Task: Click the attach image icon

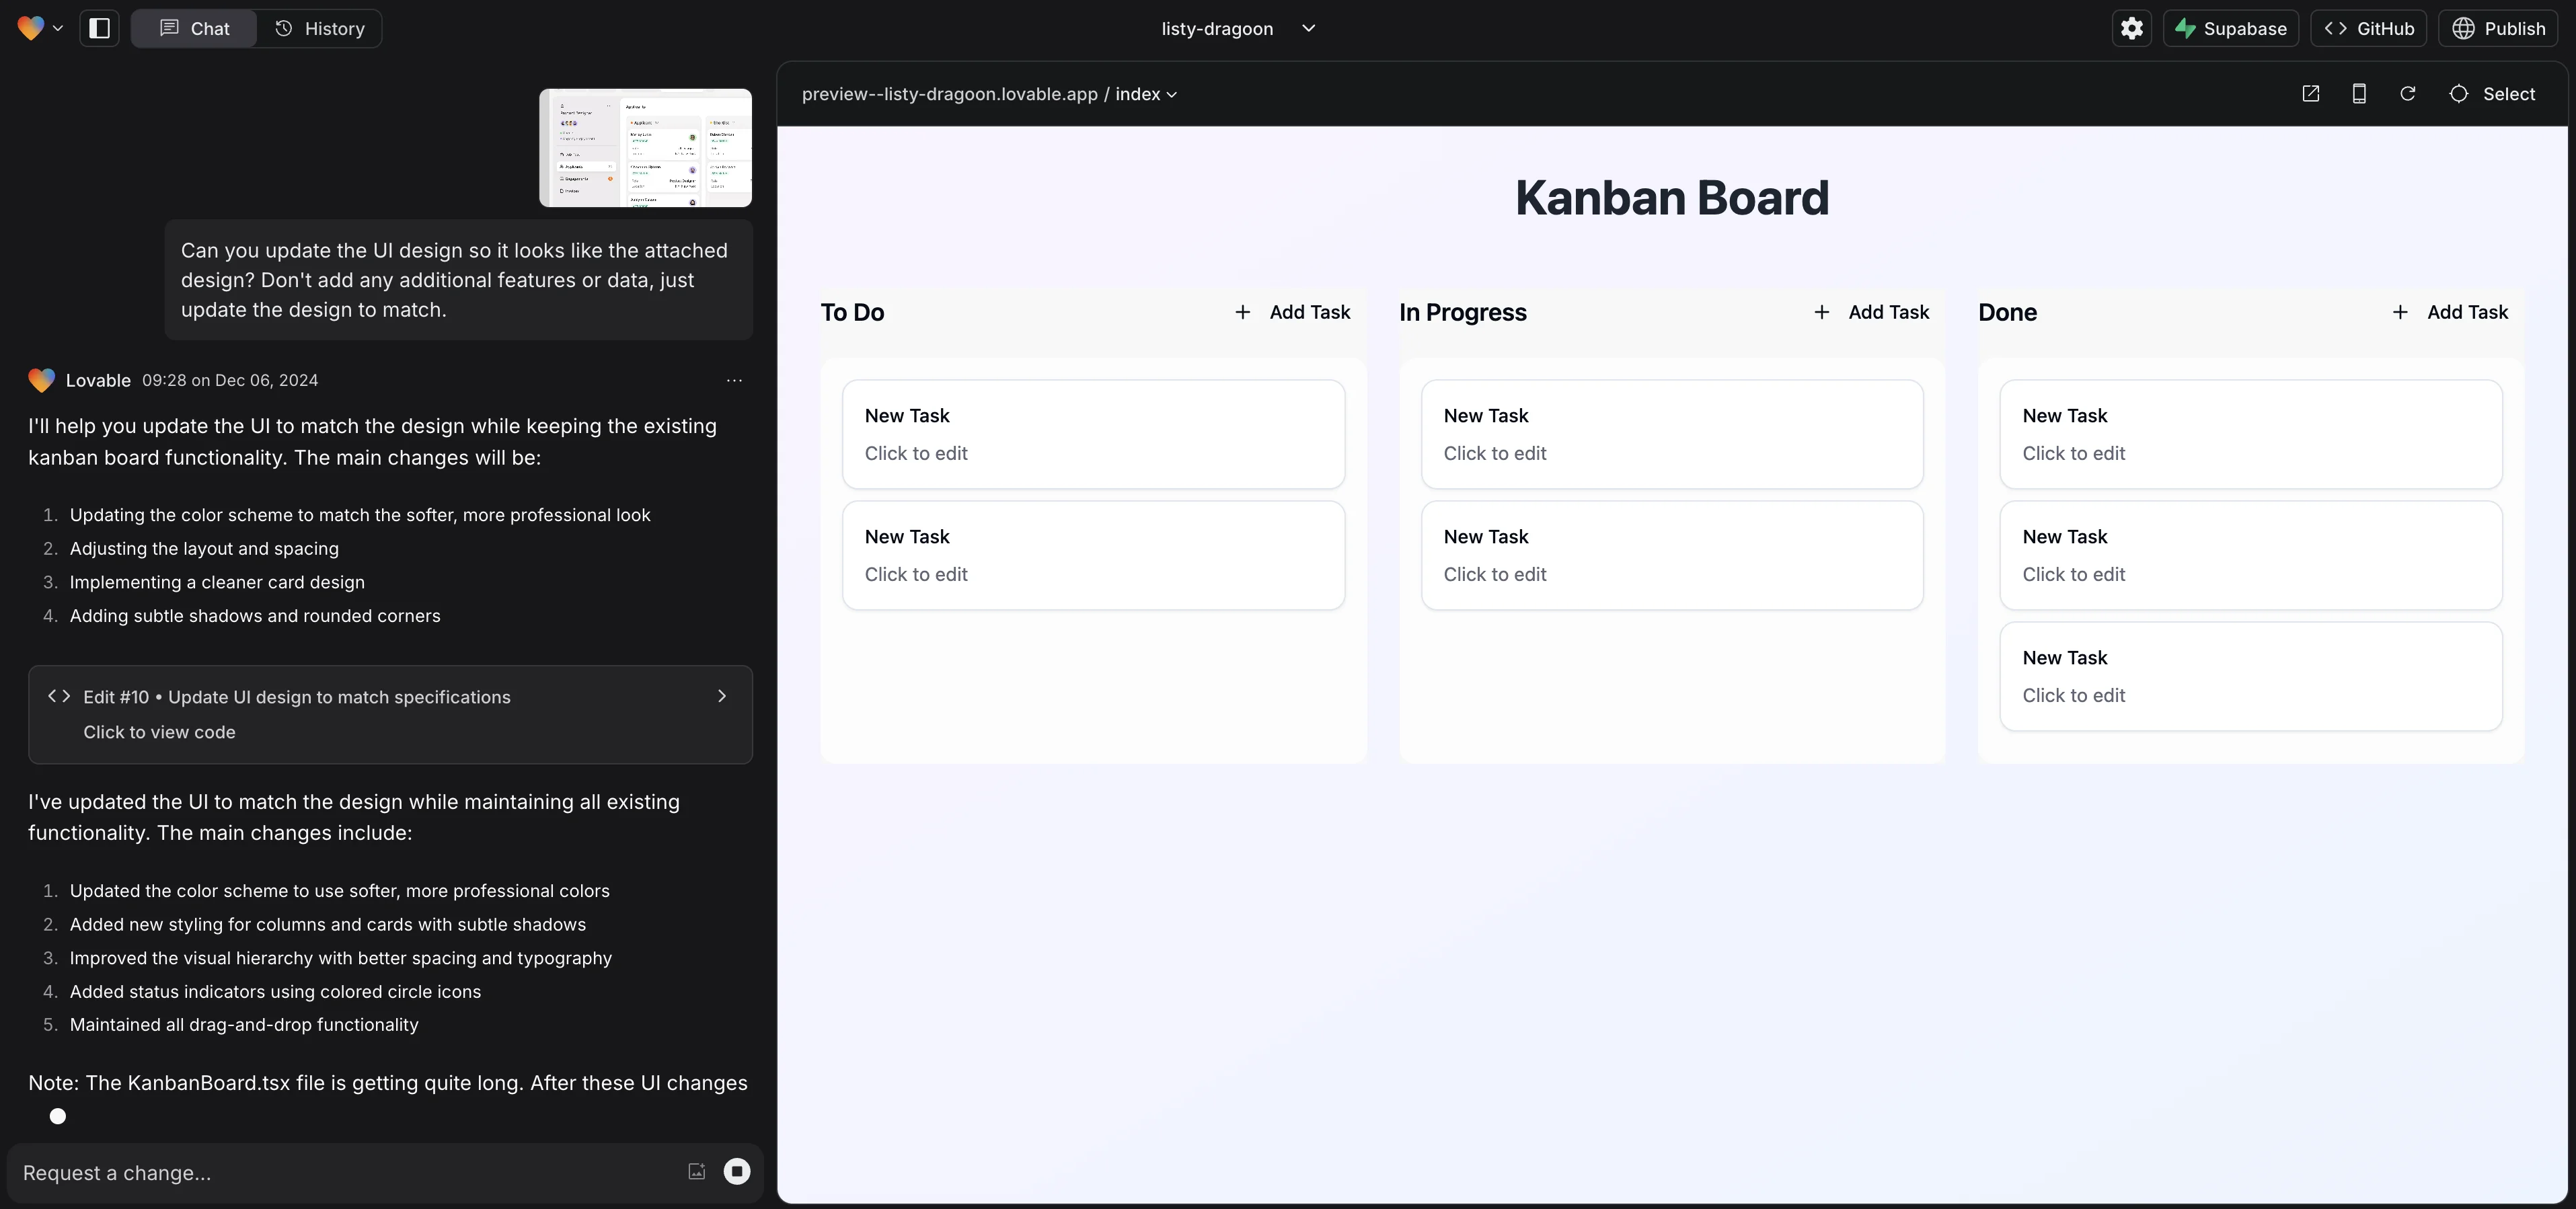Action: 696,1171
